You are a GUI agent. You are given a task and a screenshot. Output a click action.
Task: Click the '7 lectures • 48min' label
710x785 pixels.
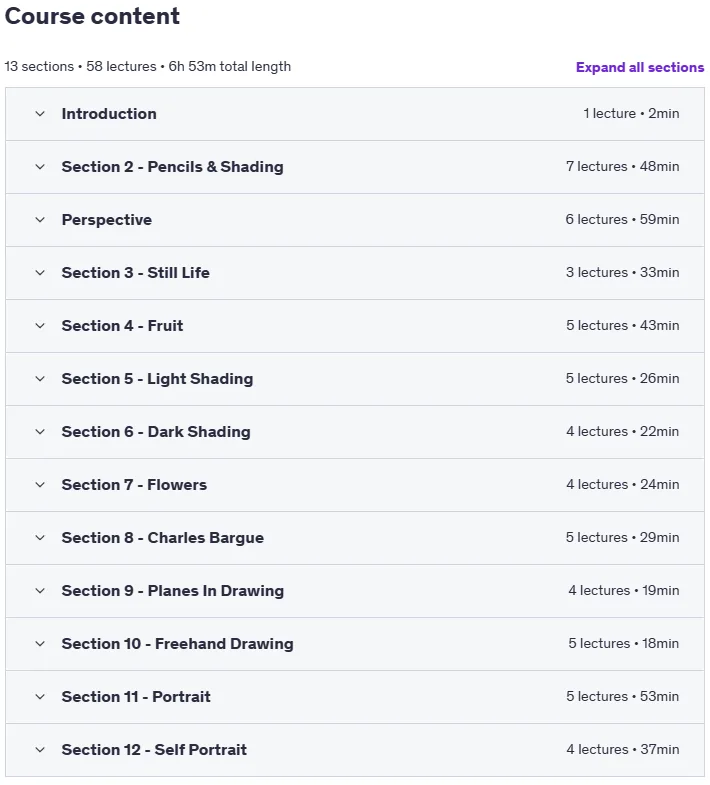tap(622, 166)
